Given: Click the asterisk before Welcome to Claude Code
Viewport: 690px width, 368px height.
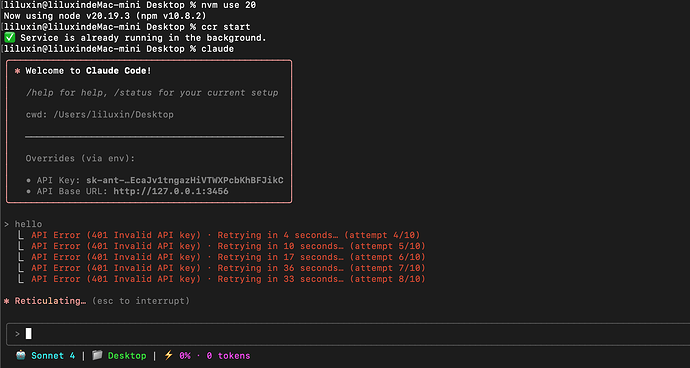Looking at the screenshot, I should point(18,71).
